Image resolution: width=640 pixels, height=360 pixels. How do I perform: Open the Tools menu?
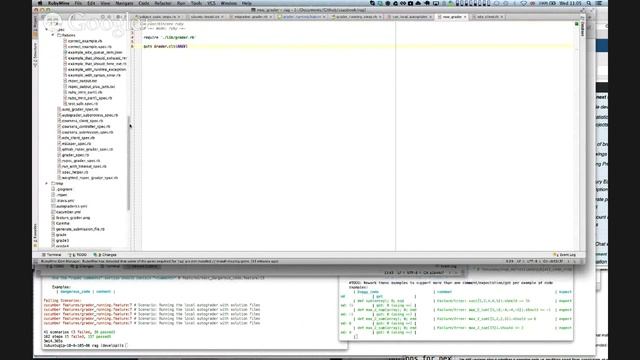point(196,3)
